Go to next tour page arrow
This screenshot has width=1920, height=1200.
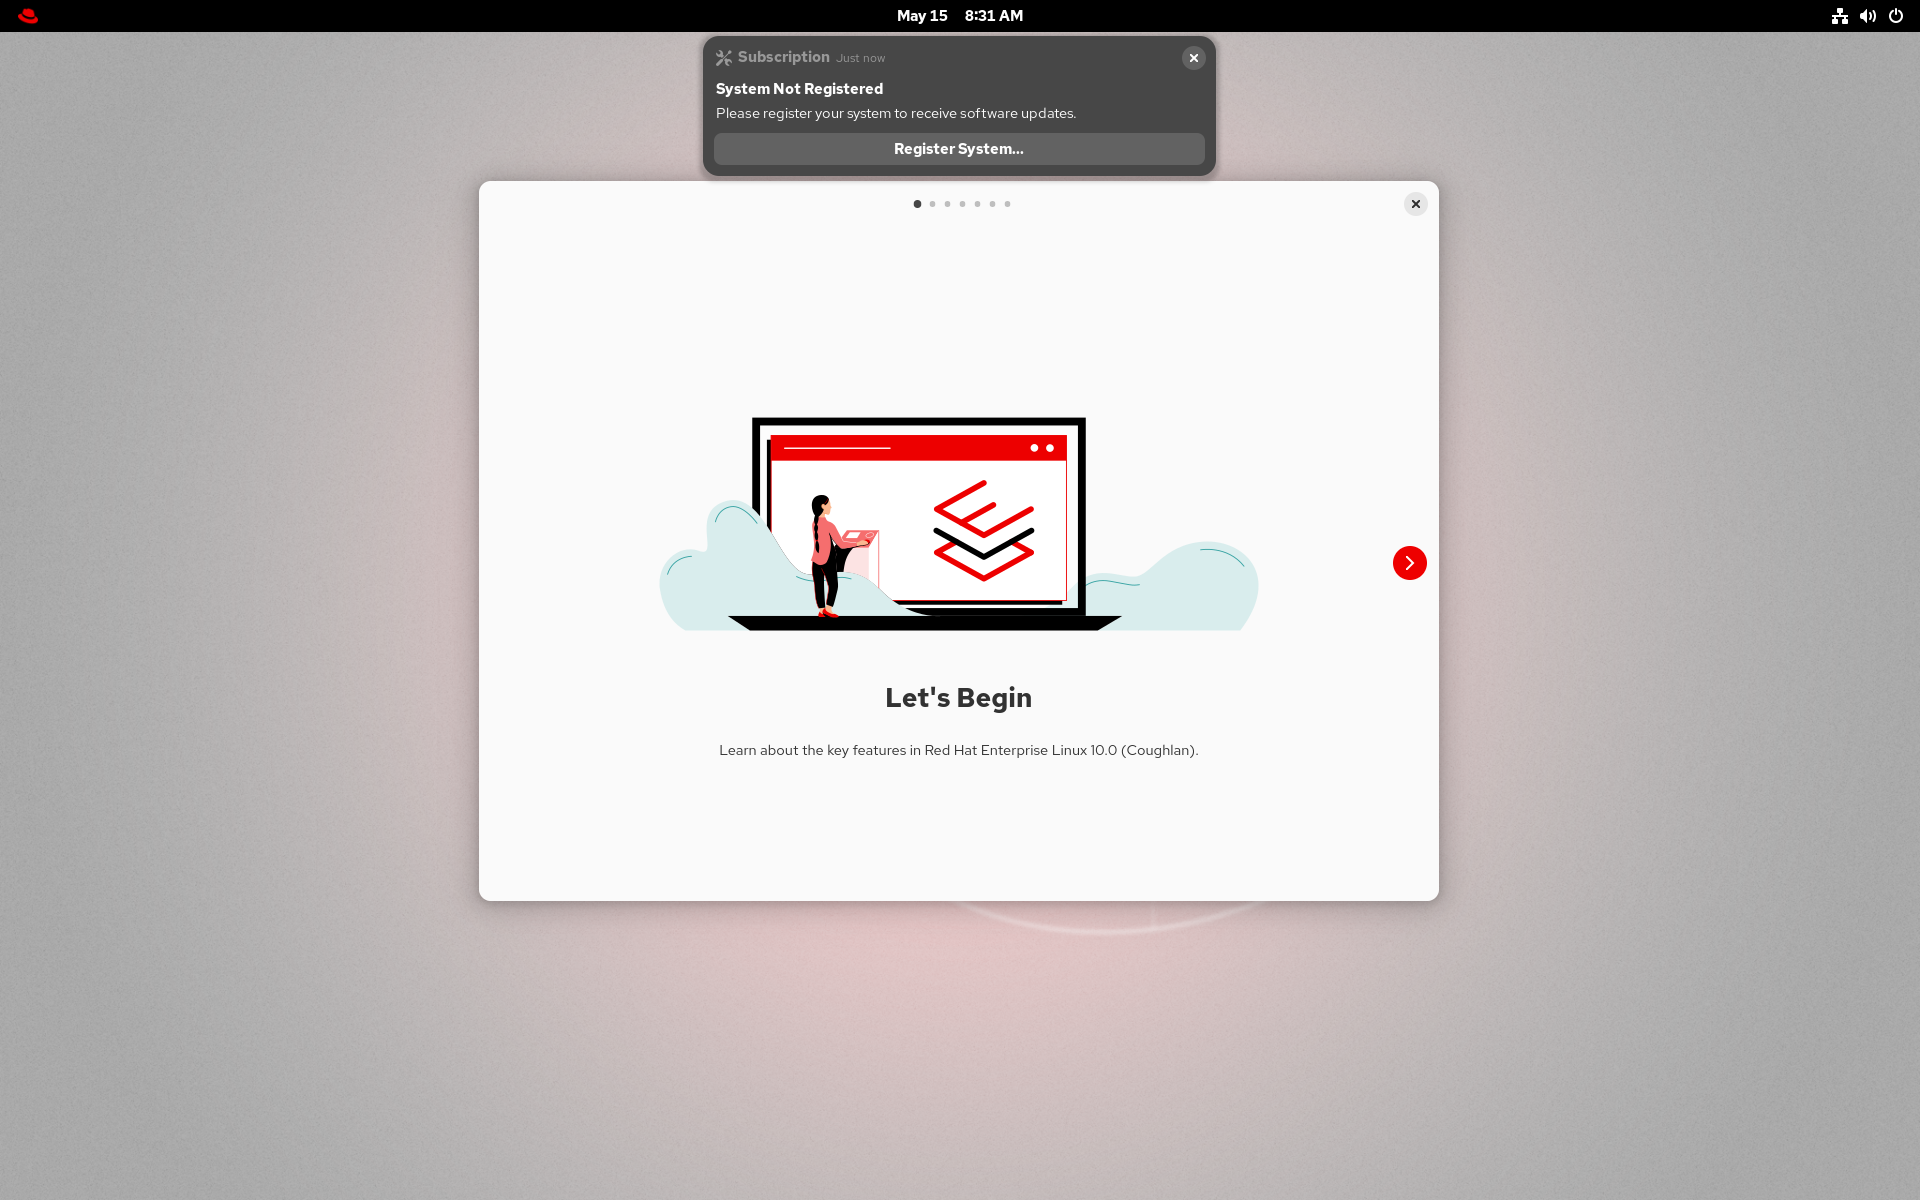pos(1409,563)
